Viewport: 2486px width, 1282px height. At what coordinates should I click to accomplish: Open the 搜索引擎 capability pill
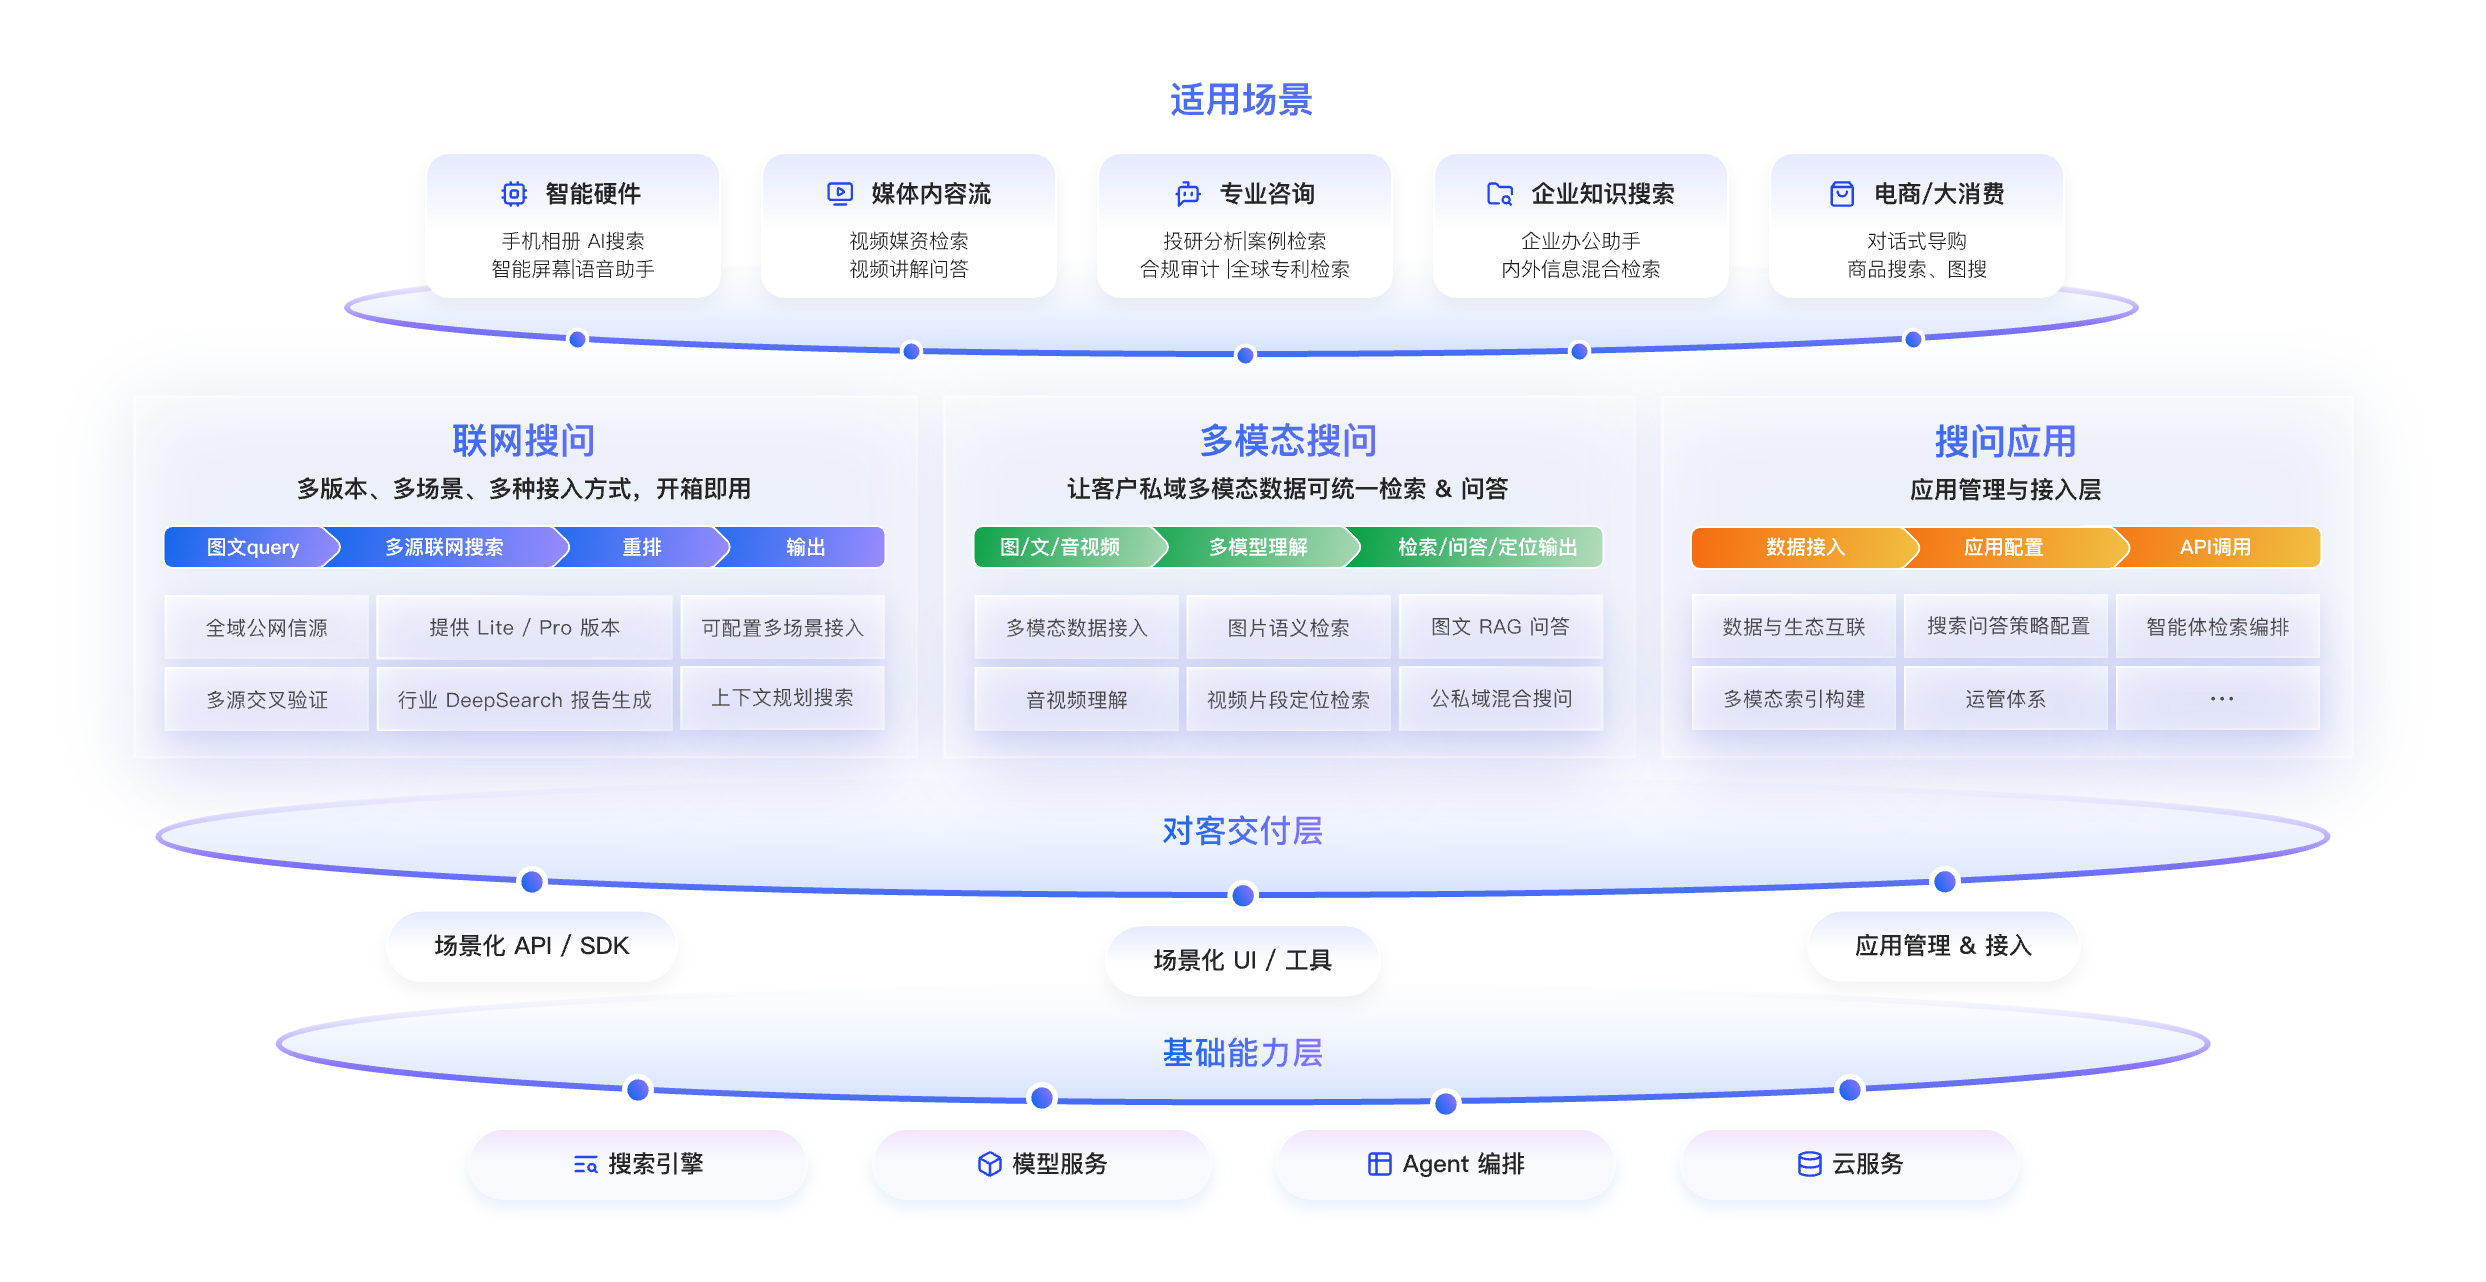click(638, 1164)
